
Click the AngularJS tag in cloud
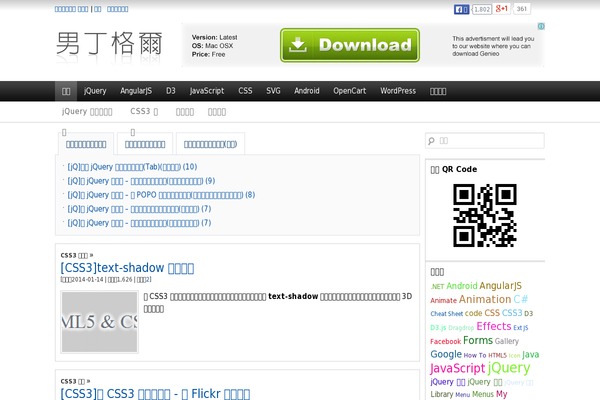click(500, 286)
